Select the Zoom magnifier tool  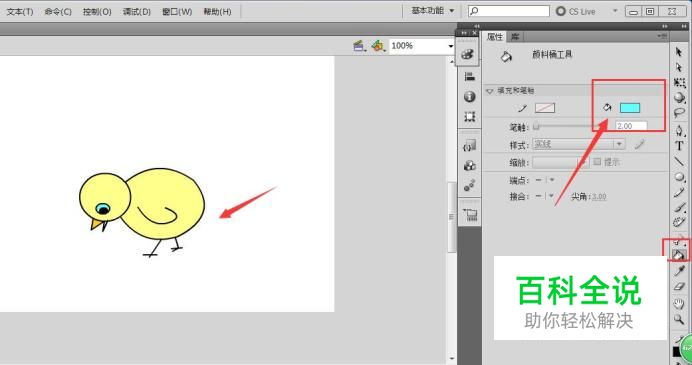tap(679, 319)
